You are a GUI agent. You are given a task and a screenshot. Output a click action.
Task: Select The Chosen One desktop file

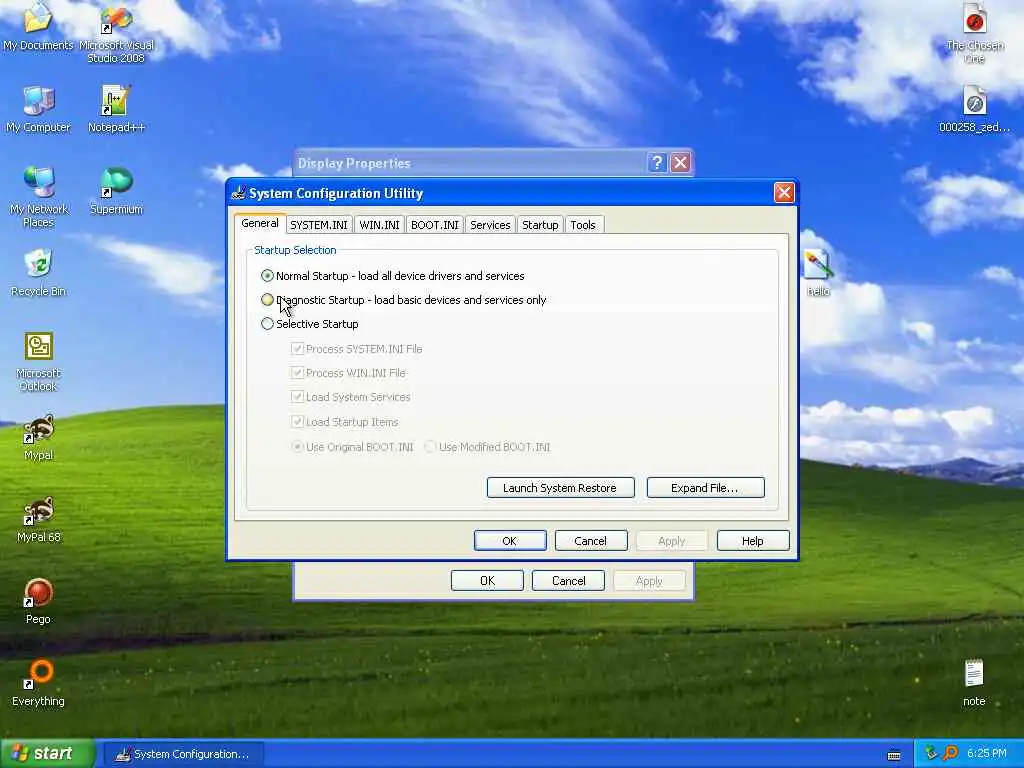[974, 33]
